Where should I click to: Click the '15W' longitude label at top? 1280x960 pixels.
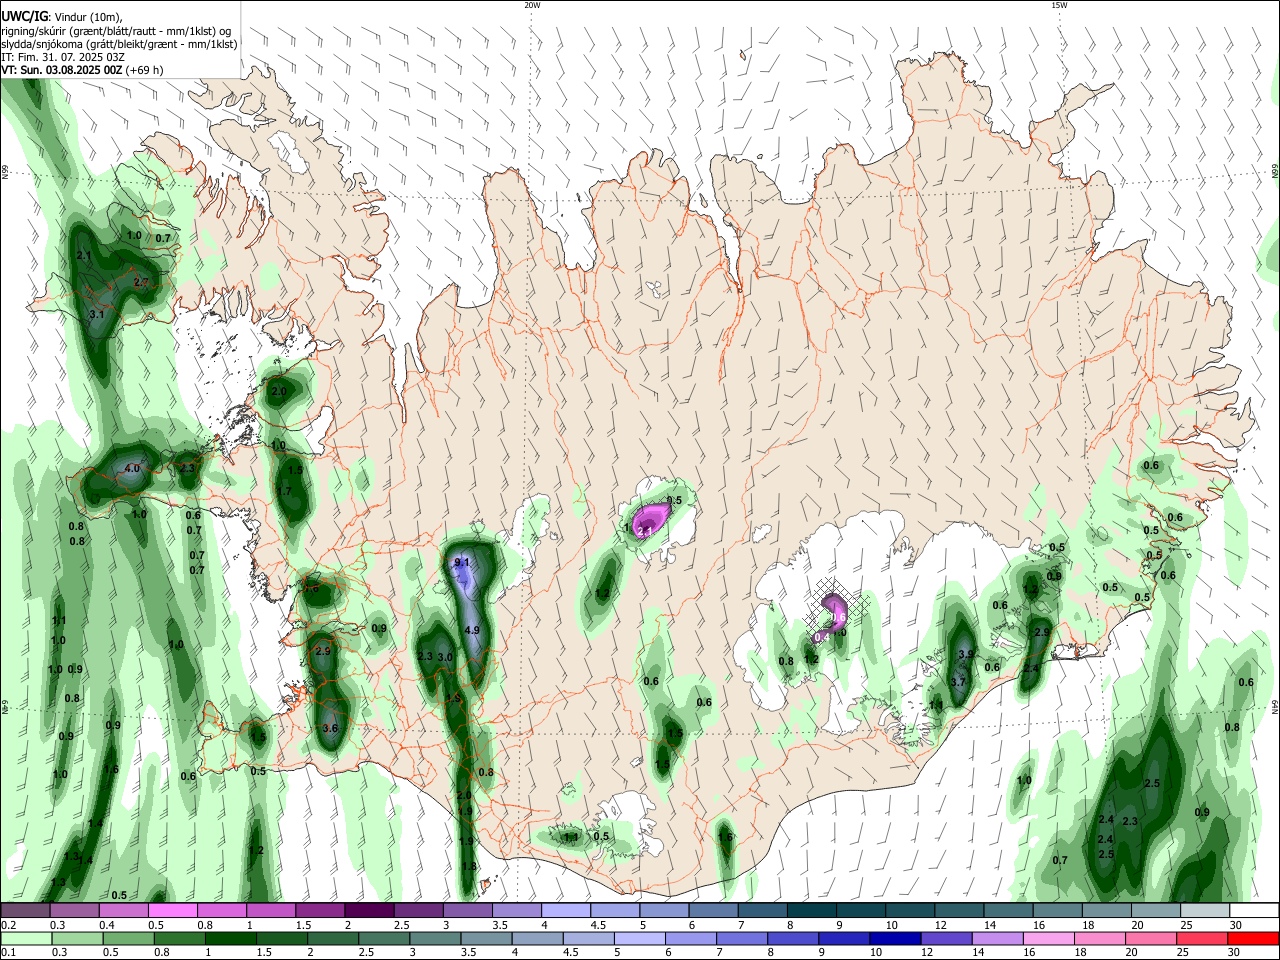(x=1059, y=5)
